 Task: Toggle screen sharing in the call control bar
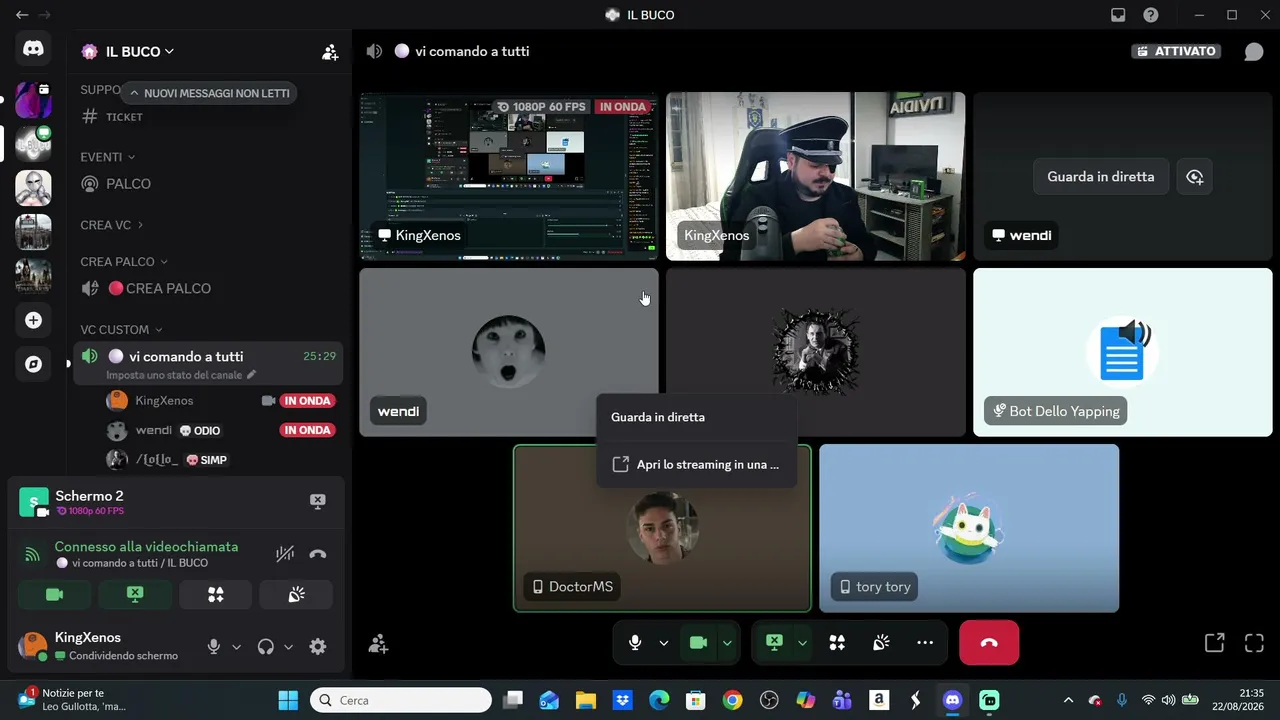pyautogui.click(x=774, y=643)
